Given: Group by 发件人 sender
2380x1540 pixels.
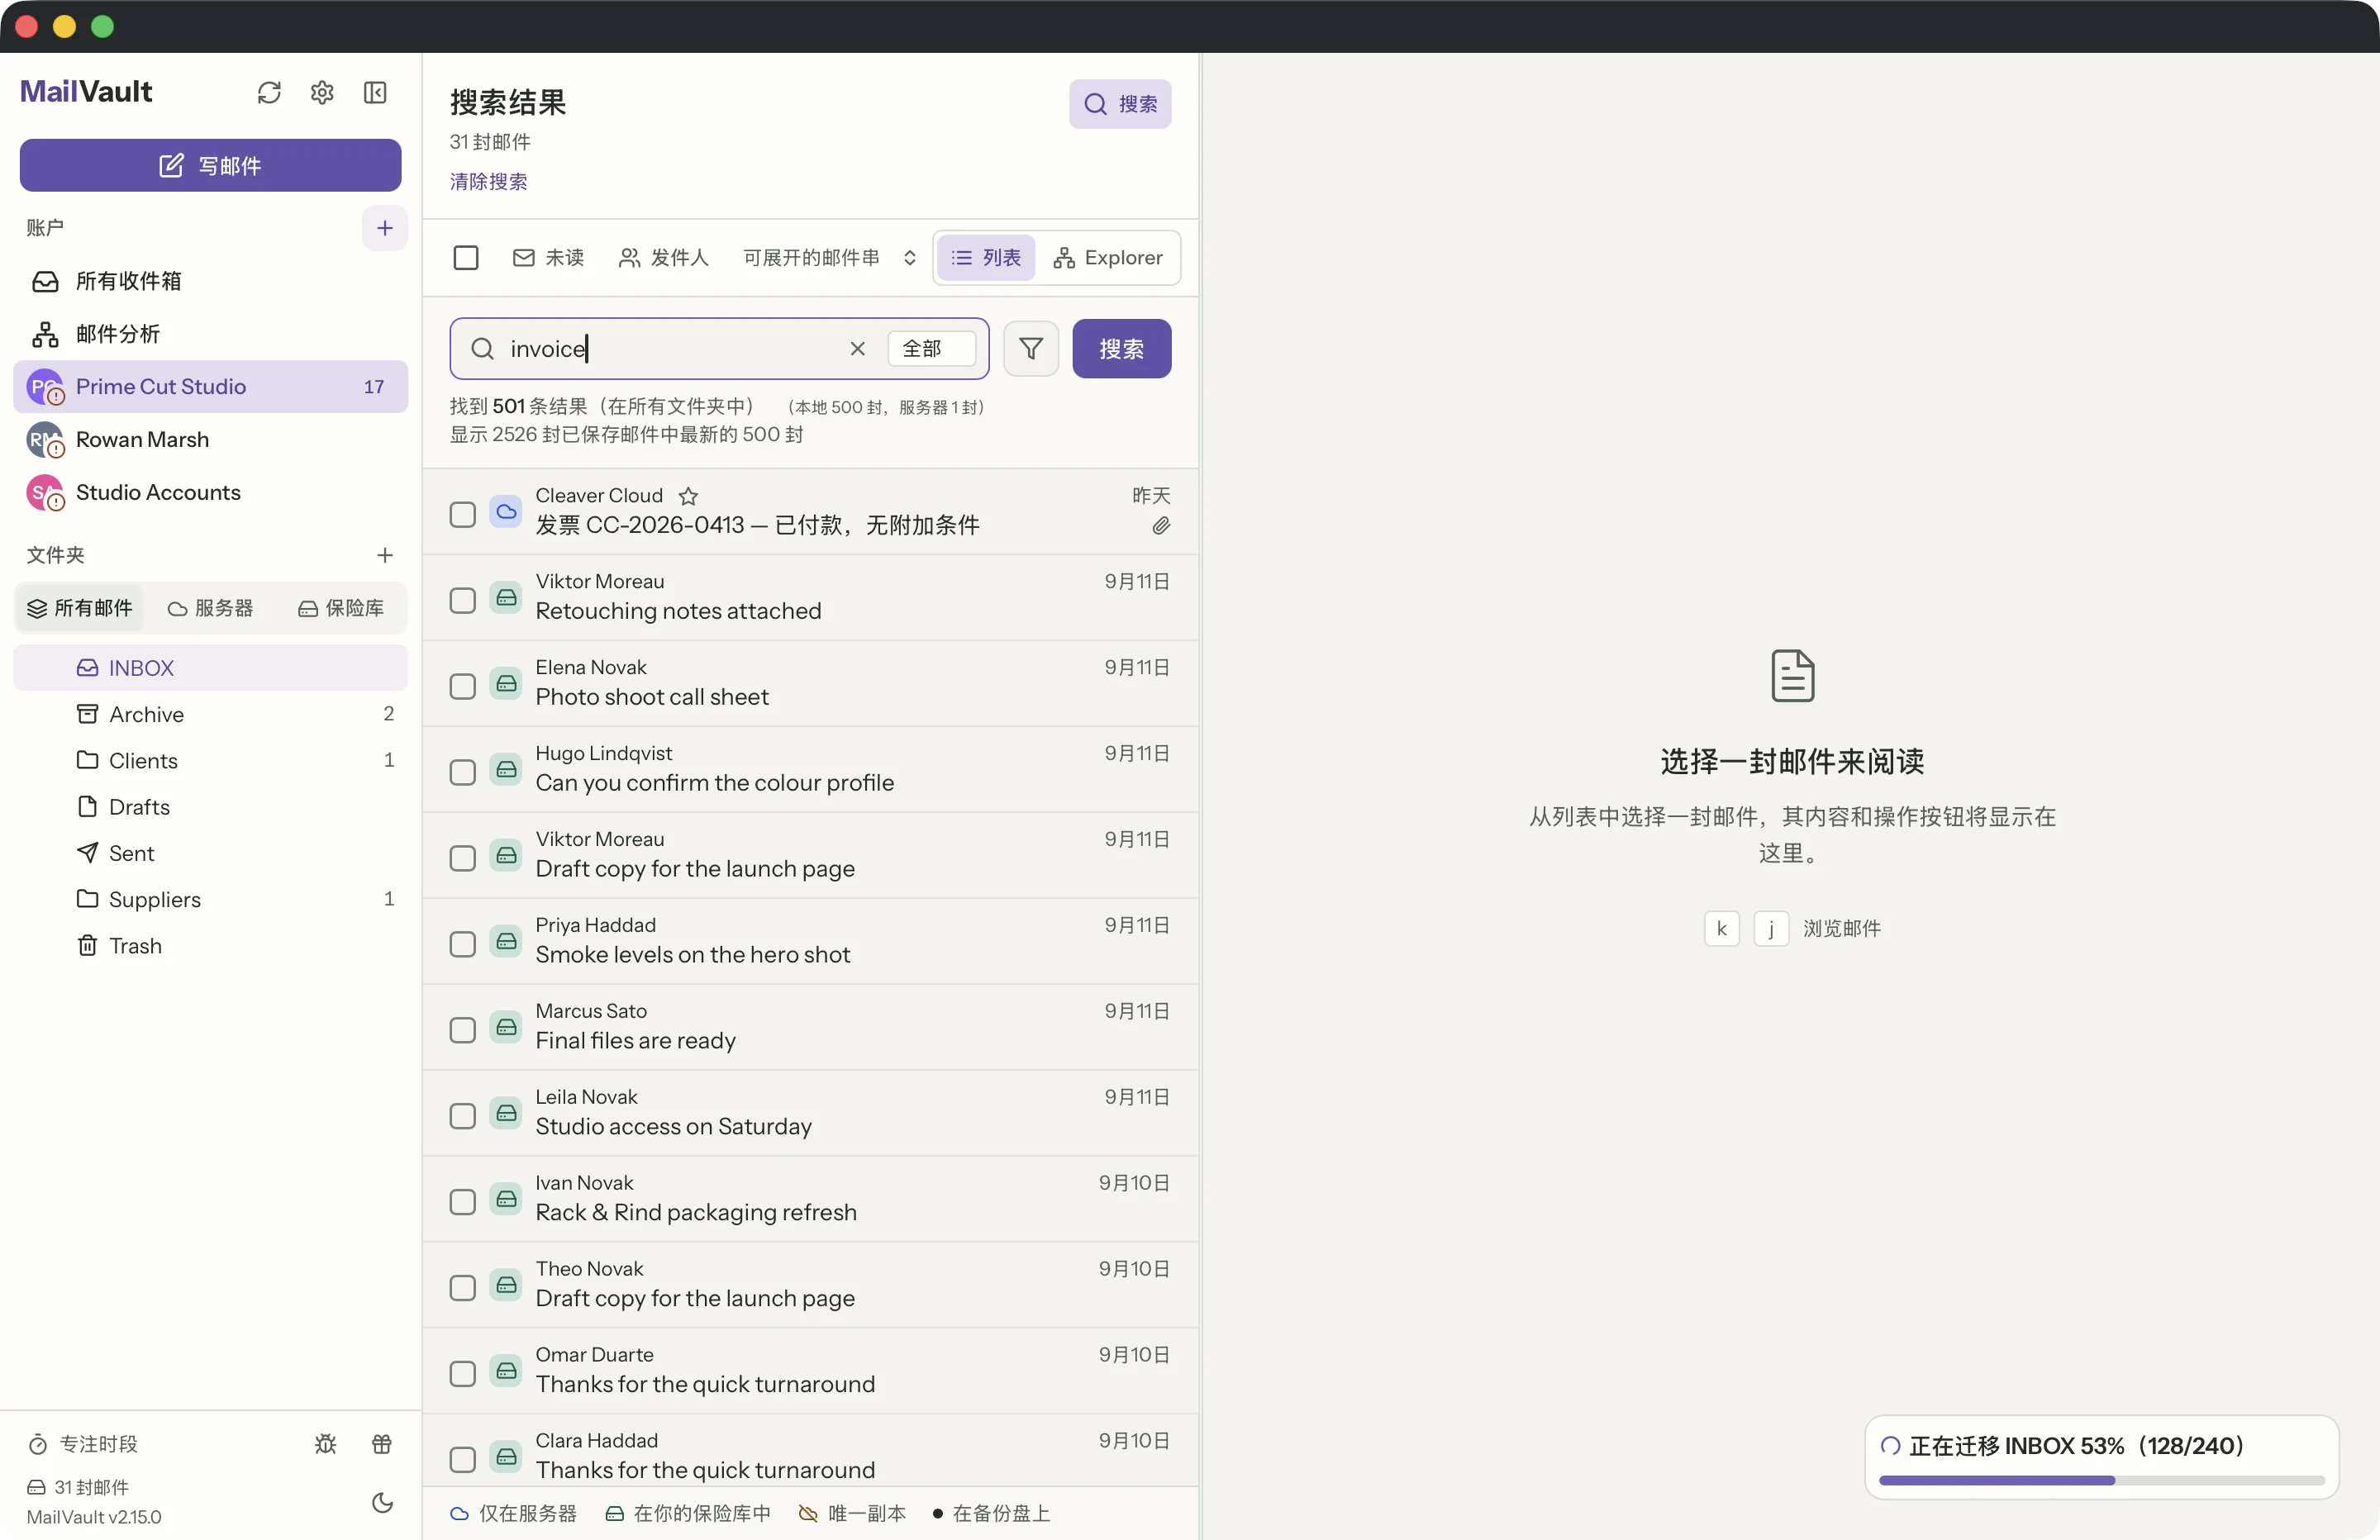Looking at the screenshot, I should [663, 258].
